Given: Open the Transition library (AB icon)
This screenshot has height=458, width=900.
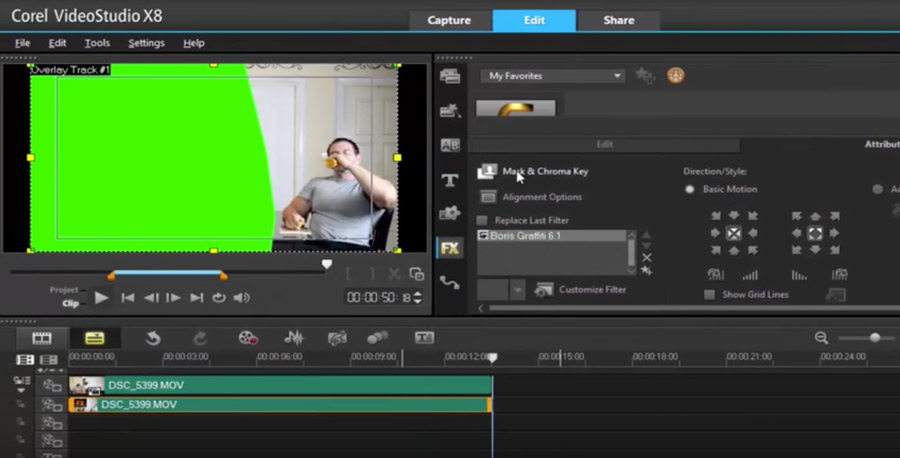Looking at the screenshot, I should coord(449,145).
